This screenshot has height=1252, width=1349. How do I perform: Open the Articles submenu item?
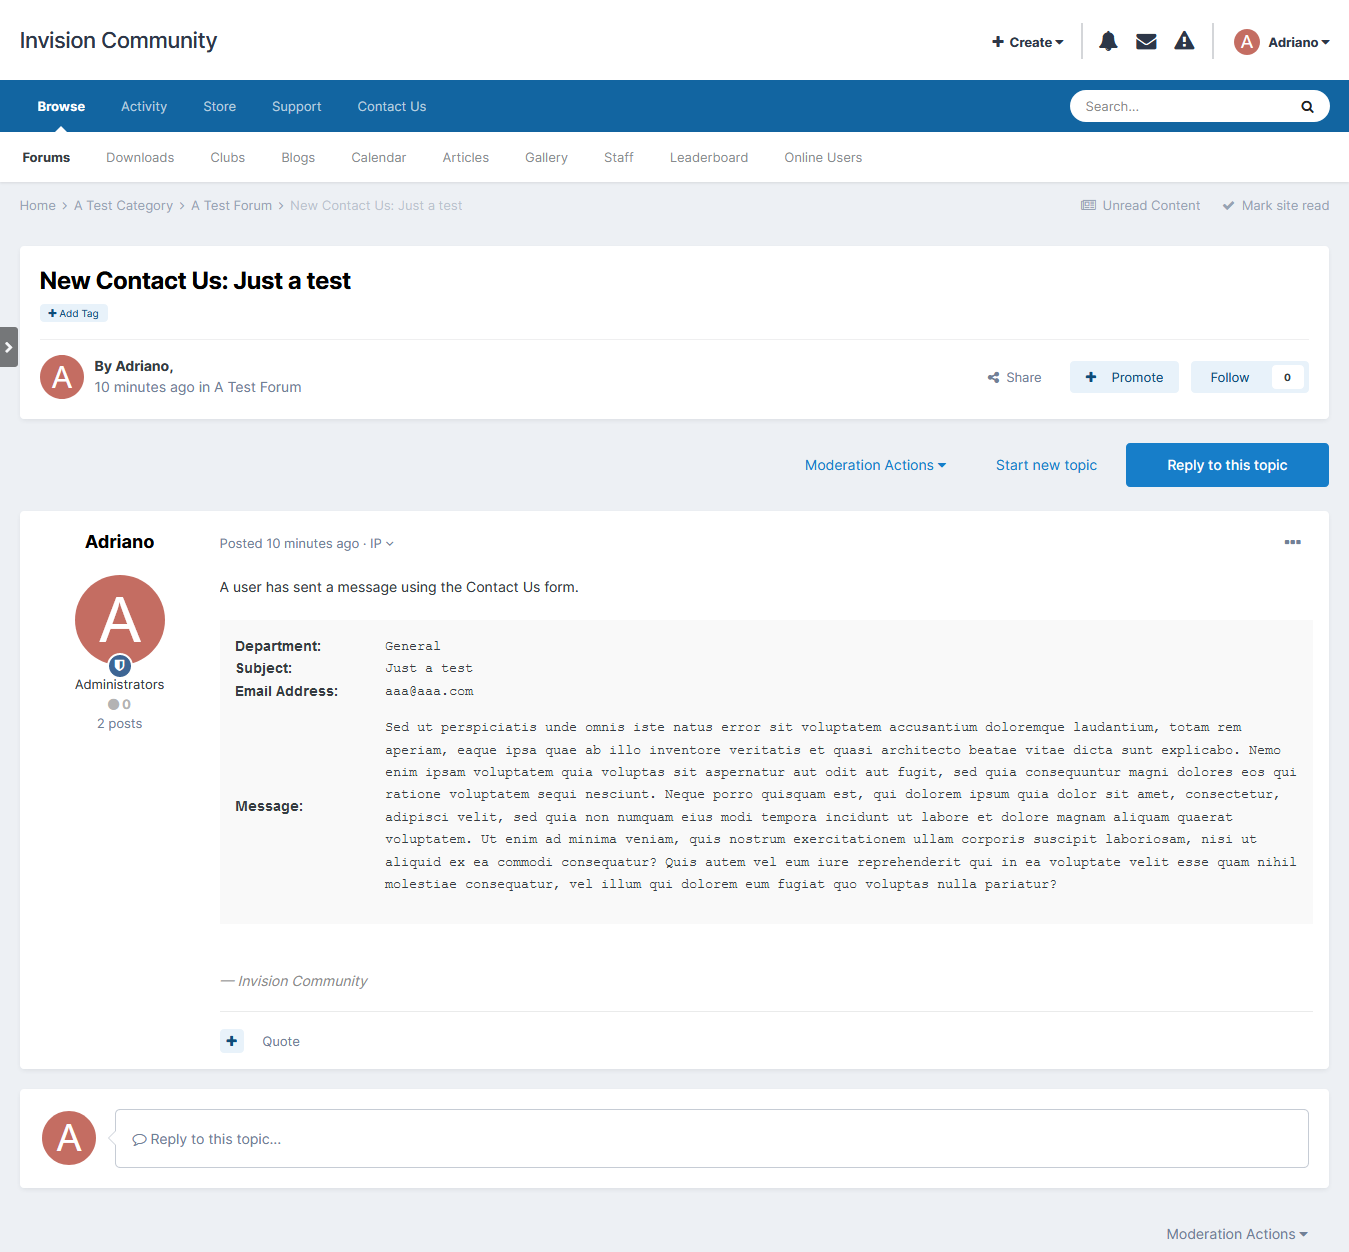point(466,158)
